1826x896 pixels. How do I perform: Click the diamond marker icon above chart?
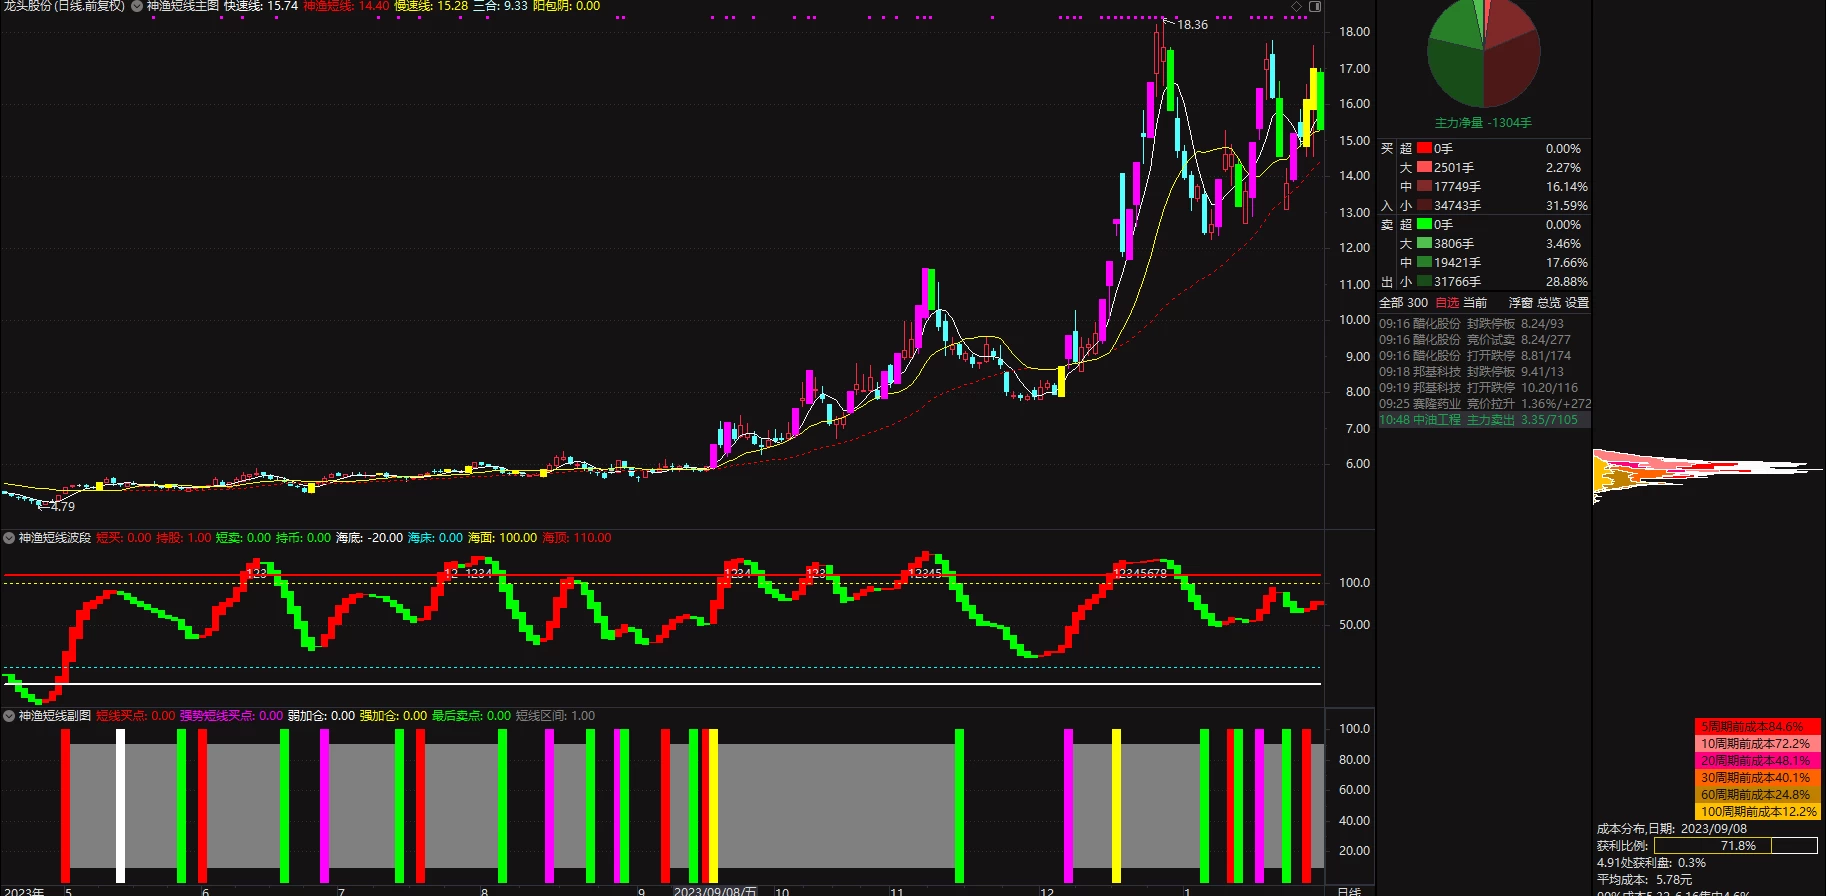click(1298, 6)
